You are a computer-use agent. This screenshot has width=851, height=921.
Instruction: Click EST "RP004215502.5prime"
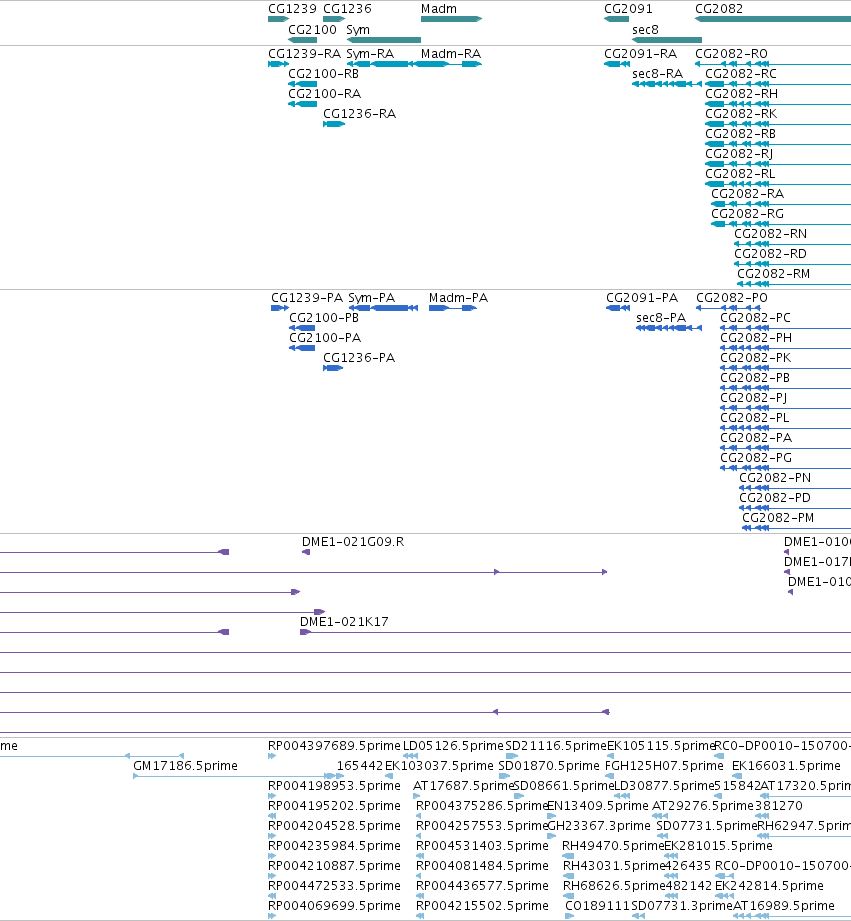coord(482,906)
